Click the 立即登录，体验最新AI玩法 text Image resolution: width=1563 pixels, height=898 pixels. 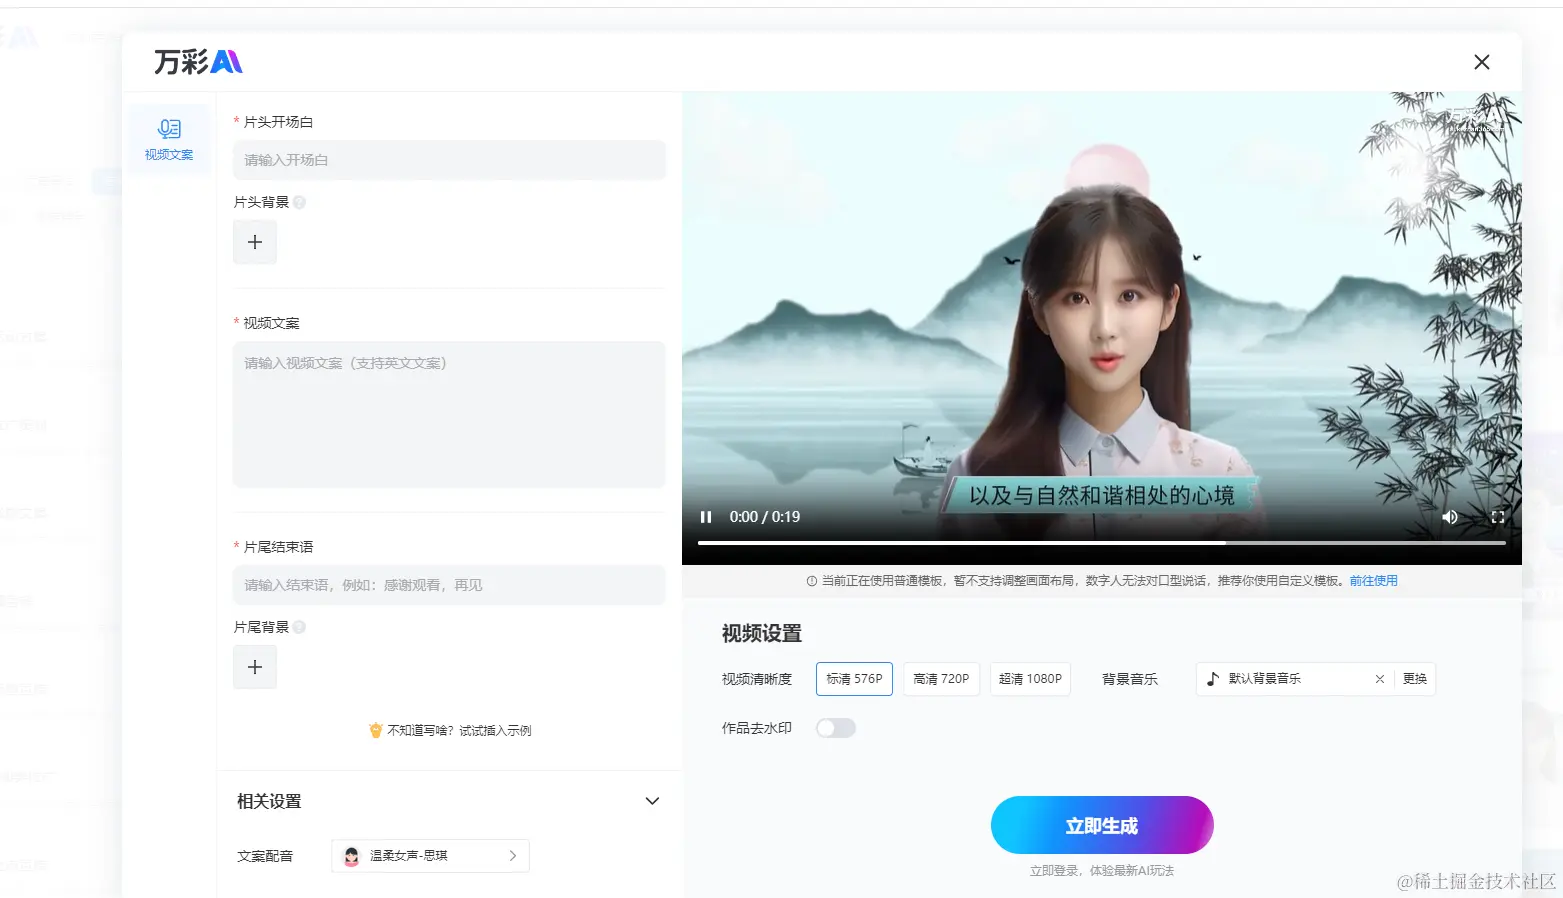1102,871
